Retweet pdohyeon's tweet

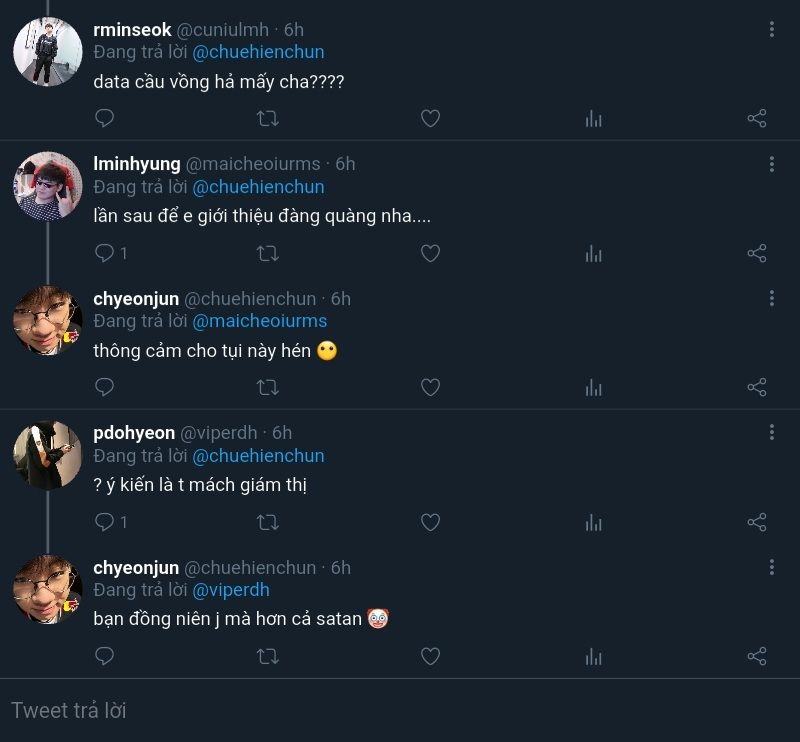(x=267, y=522)
